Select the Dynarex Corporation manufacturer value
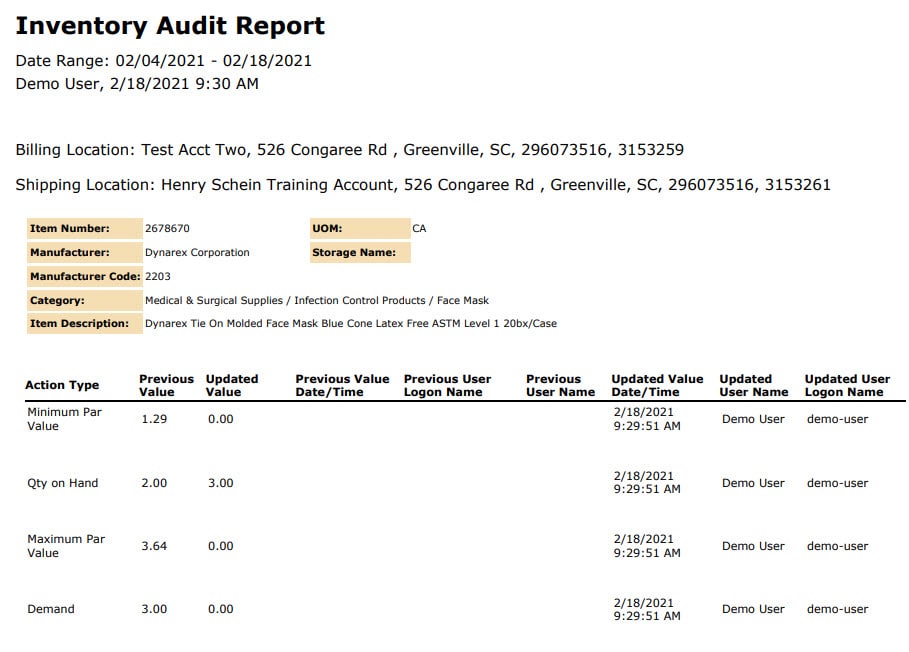The width and height of the screenshot is (909, 652). tap(197, 253)
